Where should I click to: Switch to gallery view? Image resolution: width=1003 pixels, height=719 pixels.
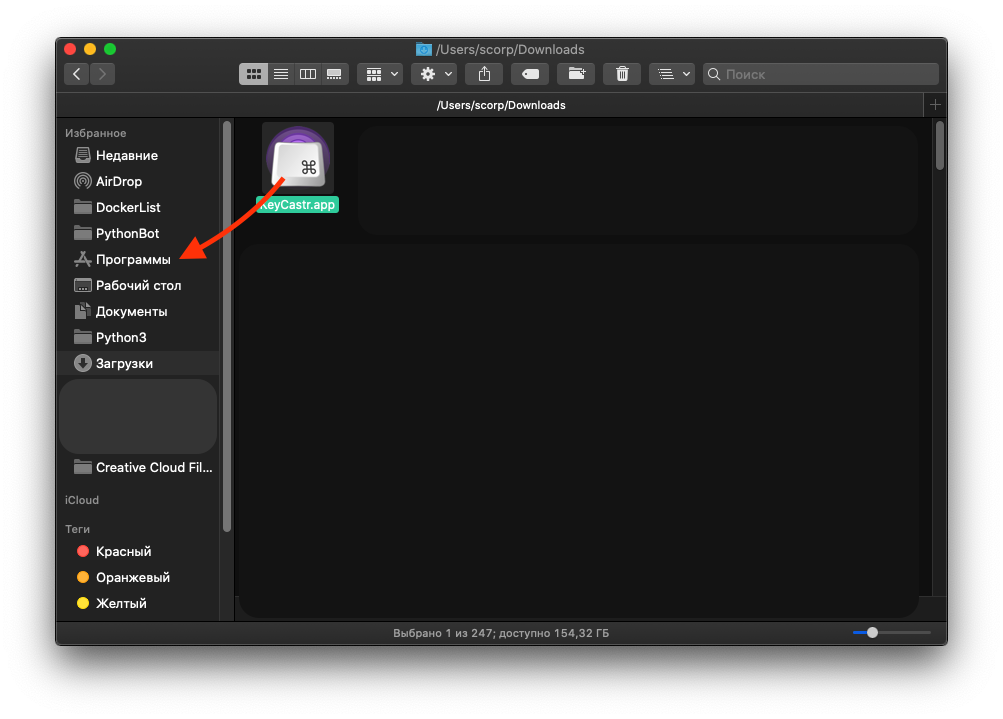pyautogui.click(x=335, y=74)
